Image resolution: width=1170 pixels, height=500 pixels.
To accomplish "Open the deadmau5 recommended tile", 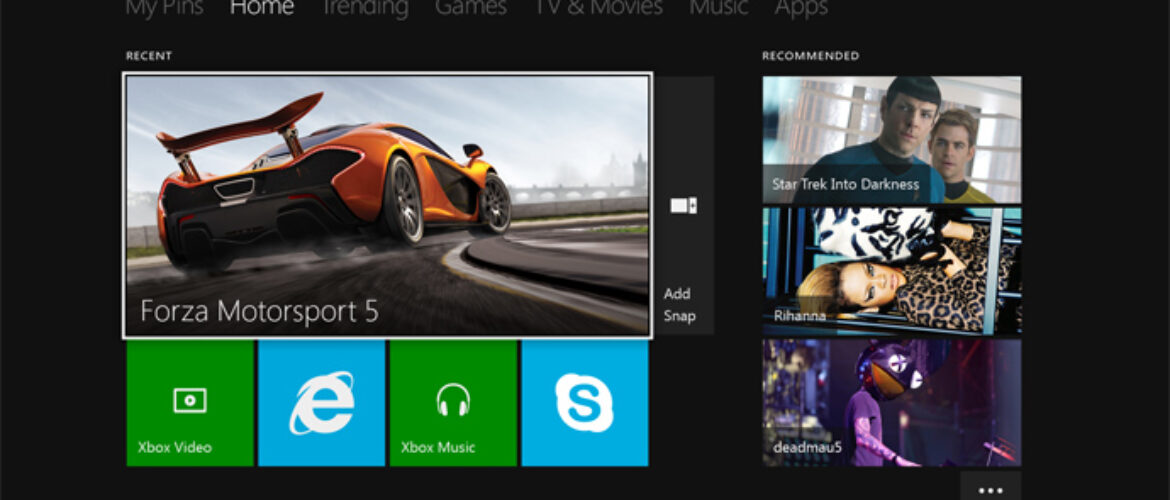I will click(x=892, y=403).
